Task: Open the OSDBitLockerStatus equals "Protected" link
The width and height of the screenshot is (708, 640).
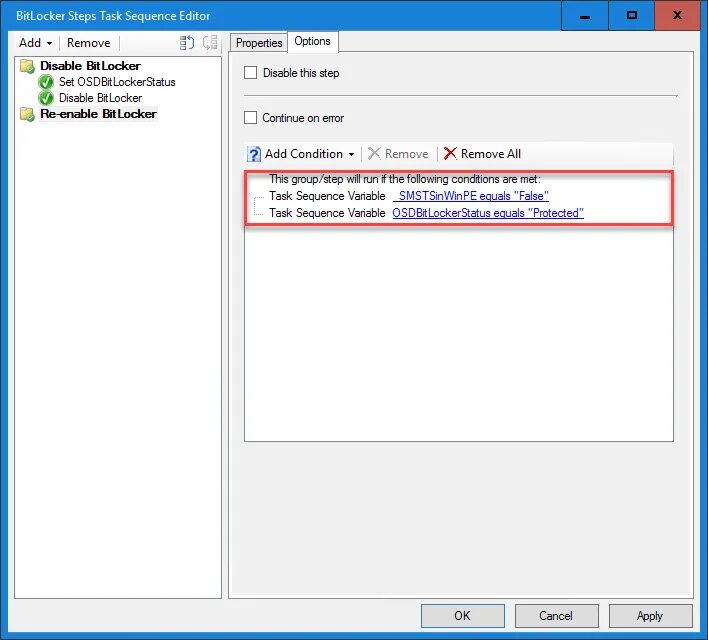Action: pyautogui.click(x=488, y=213)
